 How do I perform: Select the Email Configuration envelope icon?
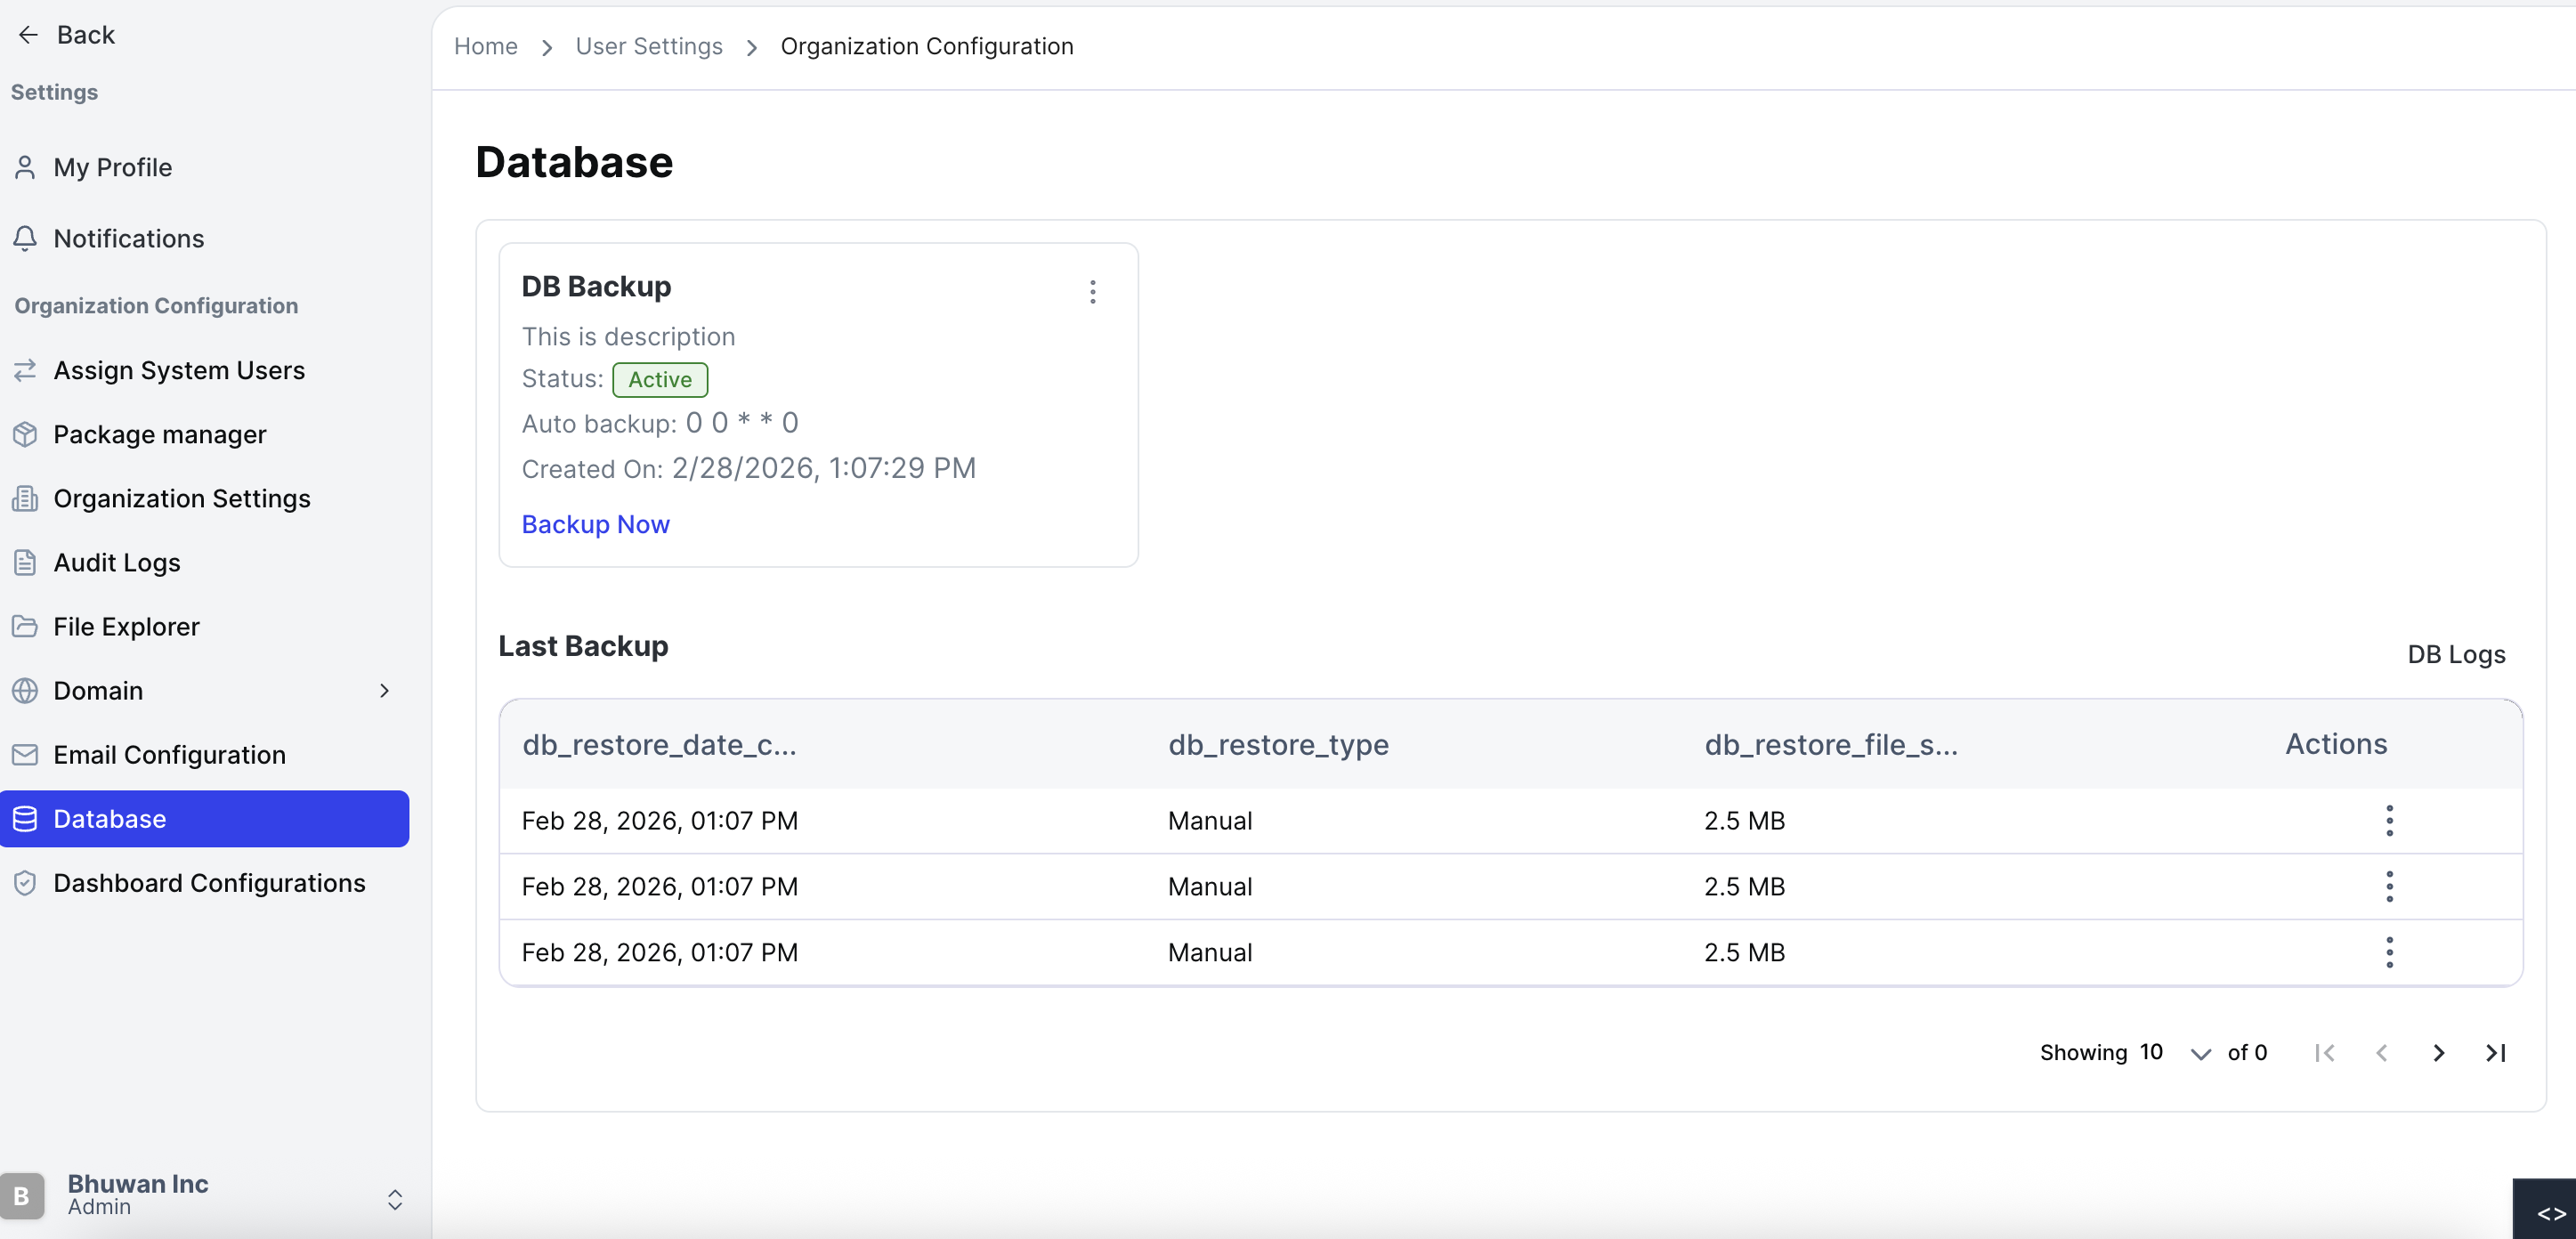[26, 754]
